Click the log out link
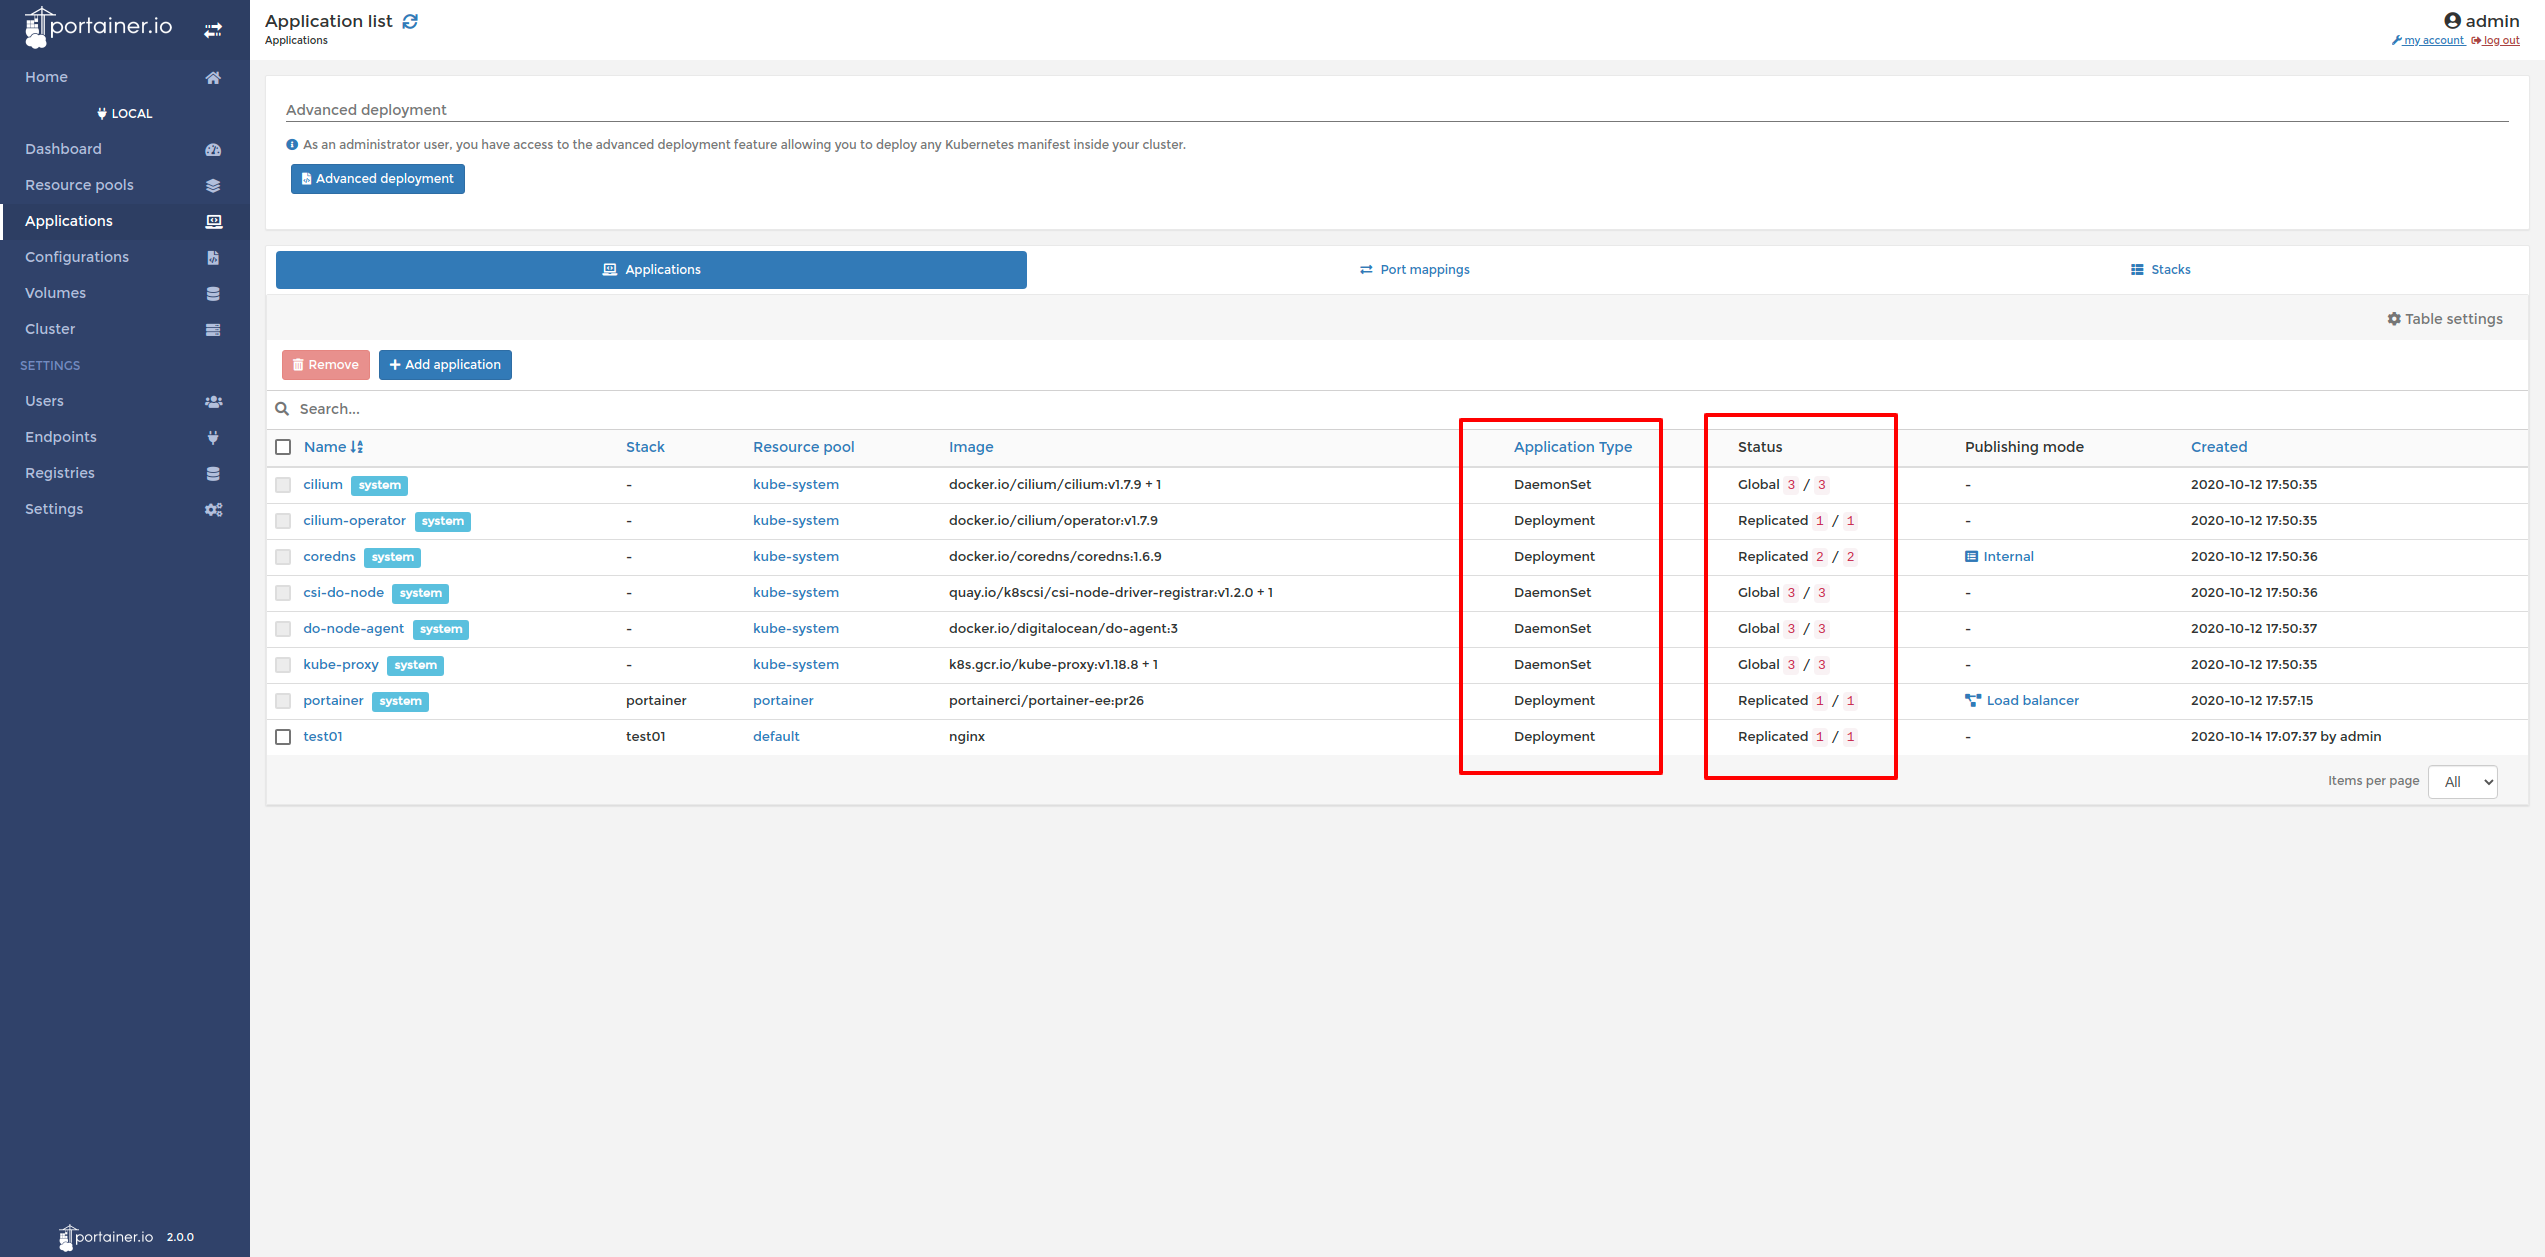Viewport: 2545px width, 1257px height. point(2496,40)
